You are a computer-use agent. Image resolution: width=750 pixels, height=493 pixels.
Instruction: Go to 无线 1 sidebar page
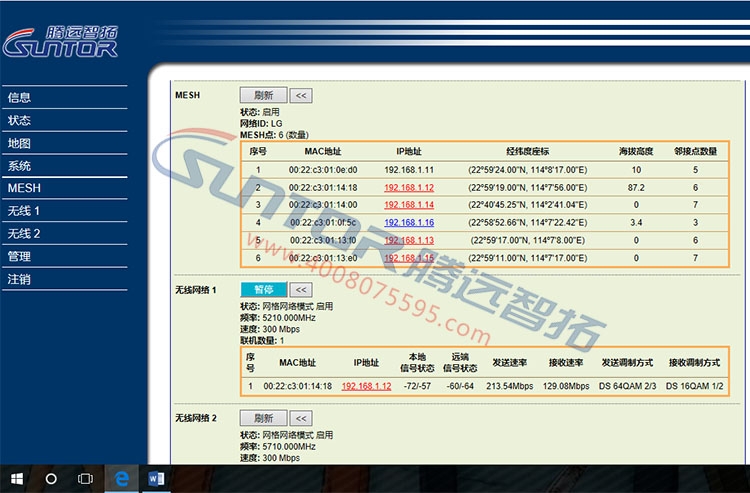pyautogui.click(x=24, y=211)
